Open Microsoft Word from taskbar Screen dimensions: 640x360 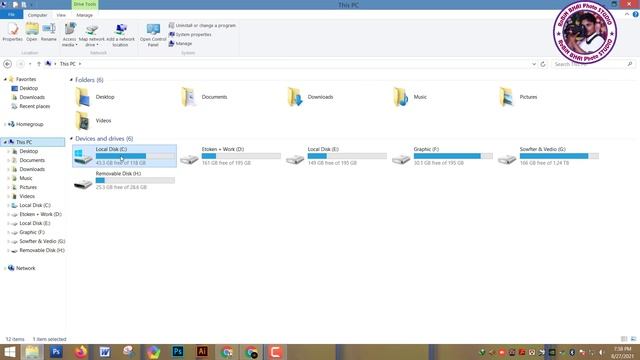click(x=105, y=352)
